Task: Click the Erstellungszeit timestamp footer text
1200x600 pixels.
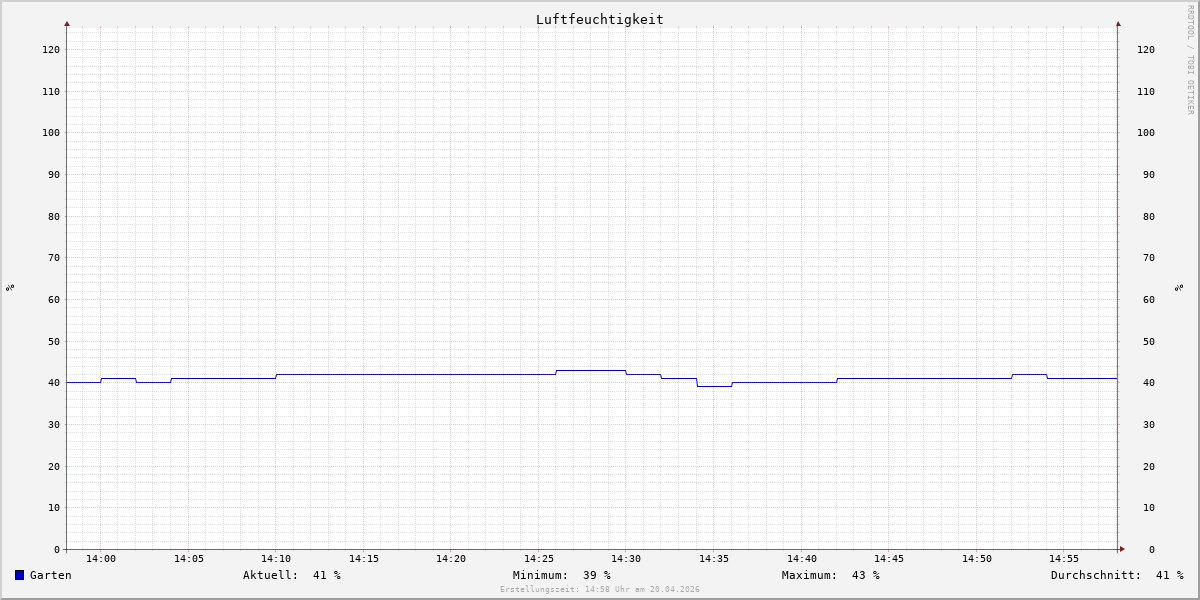Action: (600, 590)
